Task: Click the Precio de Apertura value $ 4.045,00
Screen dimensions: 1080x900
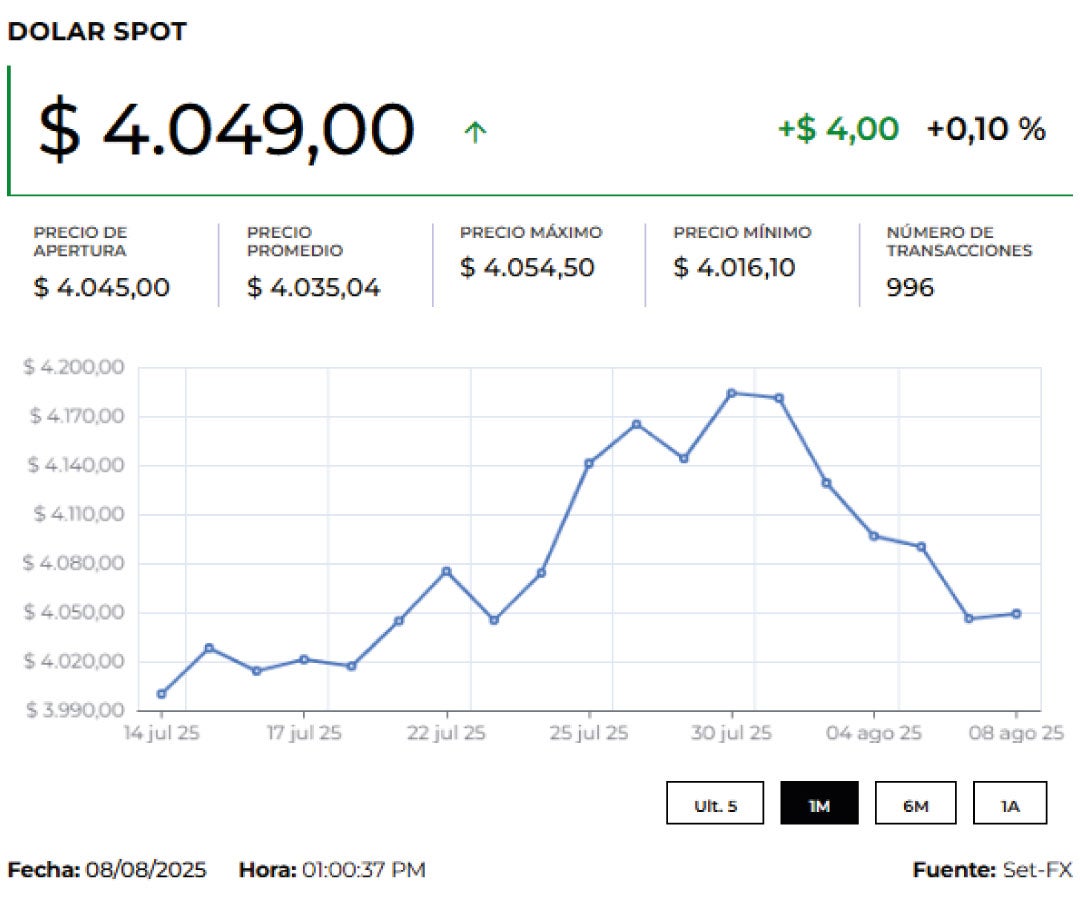Action: pos(102,288)
